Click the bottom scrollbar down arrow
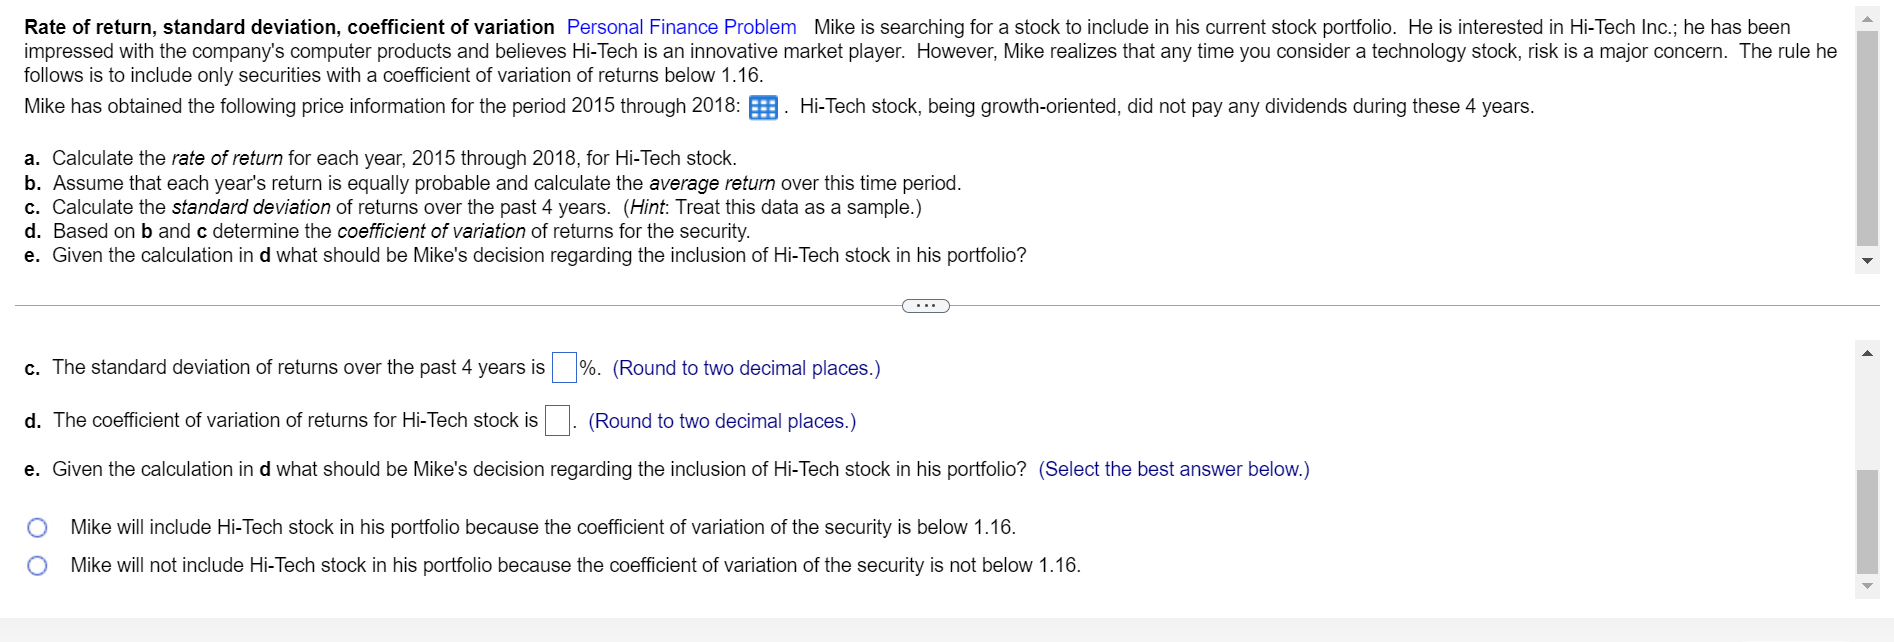This screenshot has width=1894, height=642. coord(1868,587)
